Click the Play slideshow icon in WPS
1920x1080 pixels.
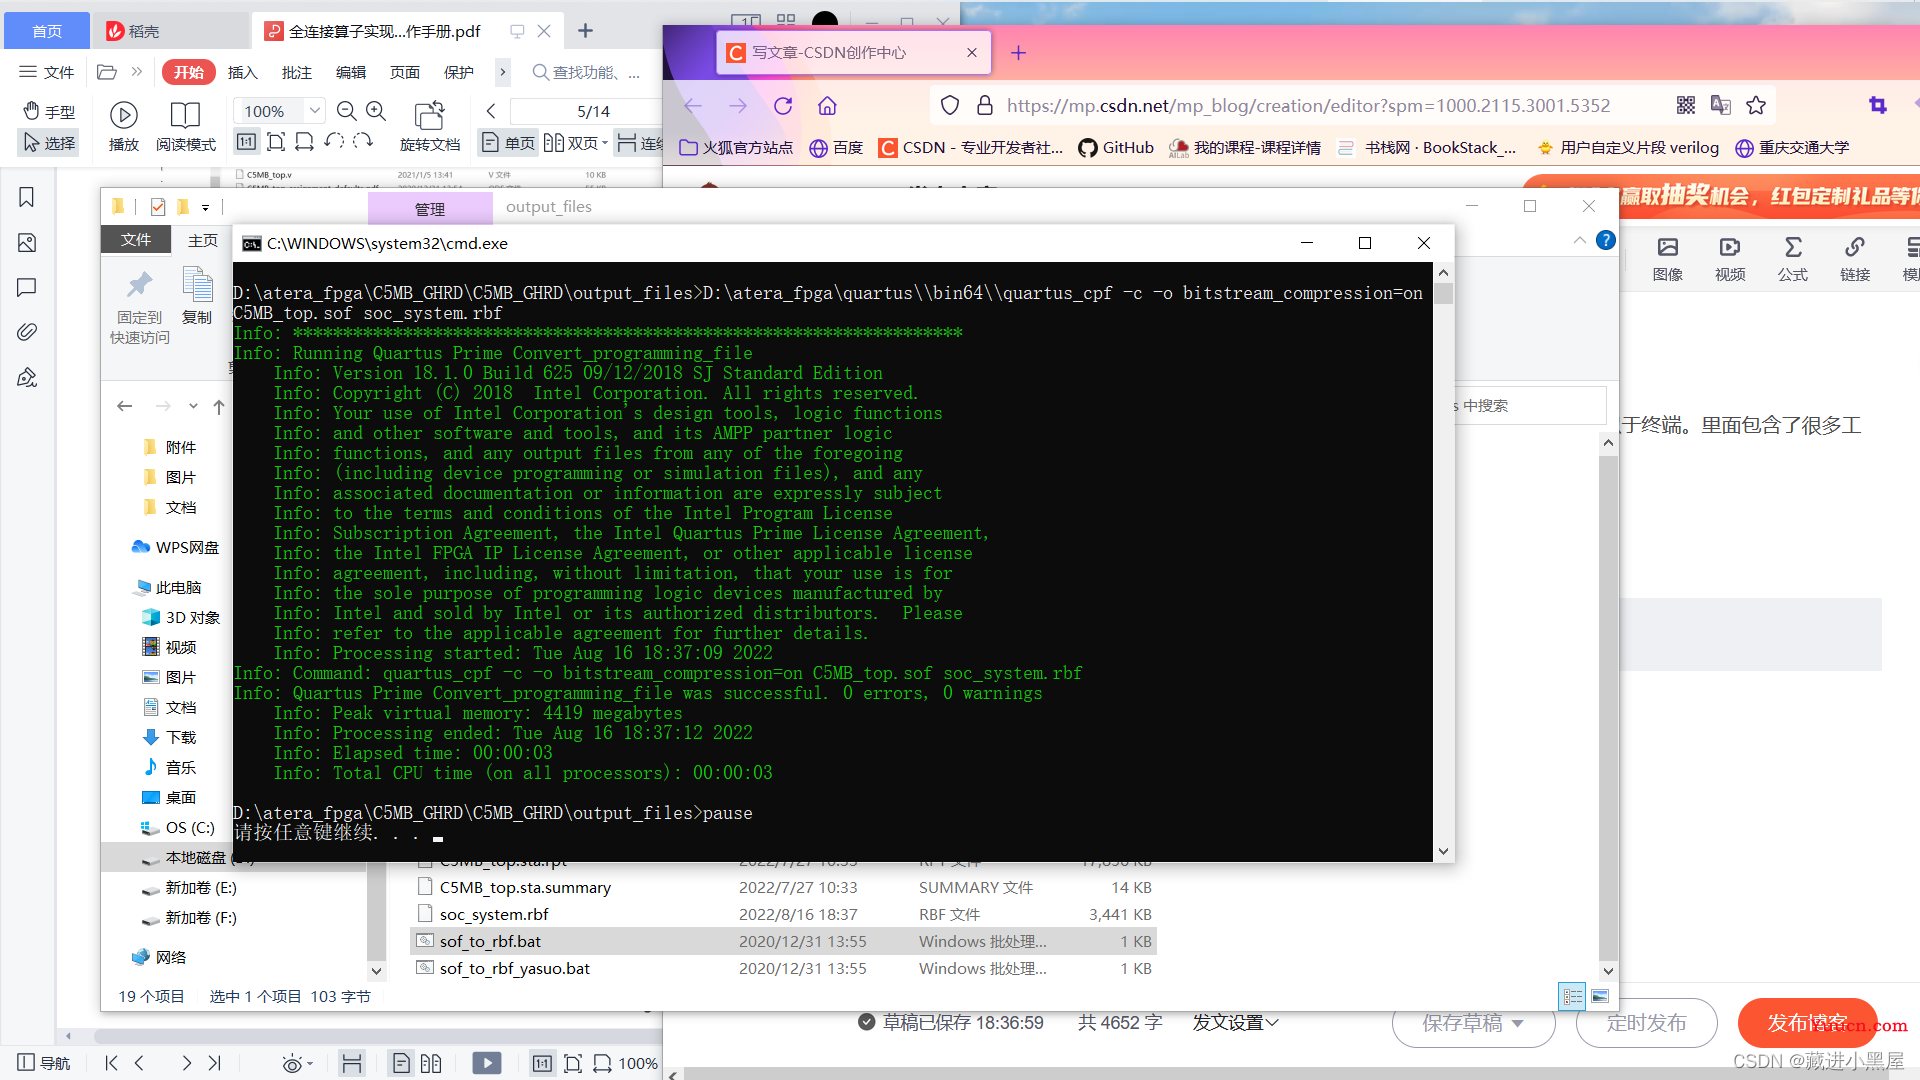(124, 126)
